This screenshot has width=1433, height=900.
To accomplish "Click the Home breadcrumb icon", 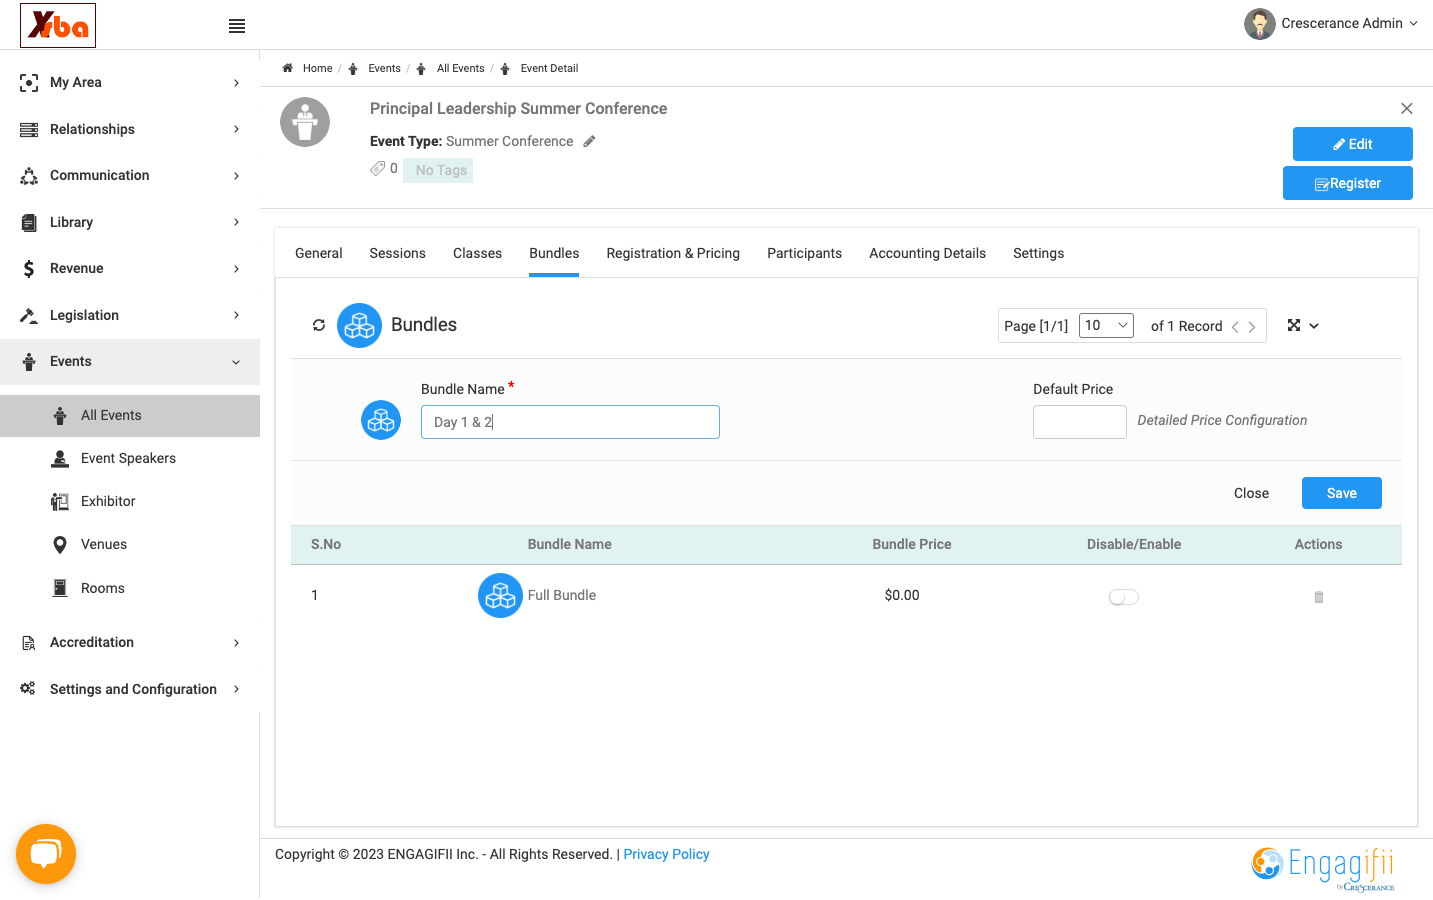I will point(287,68).
